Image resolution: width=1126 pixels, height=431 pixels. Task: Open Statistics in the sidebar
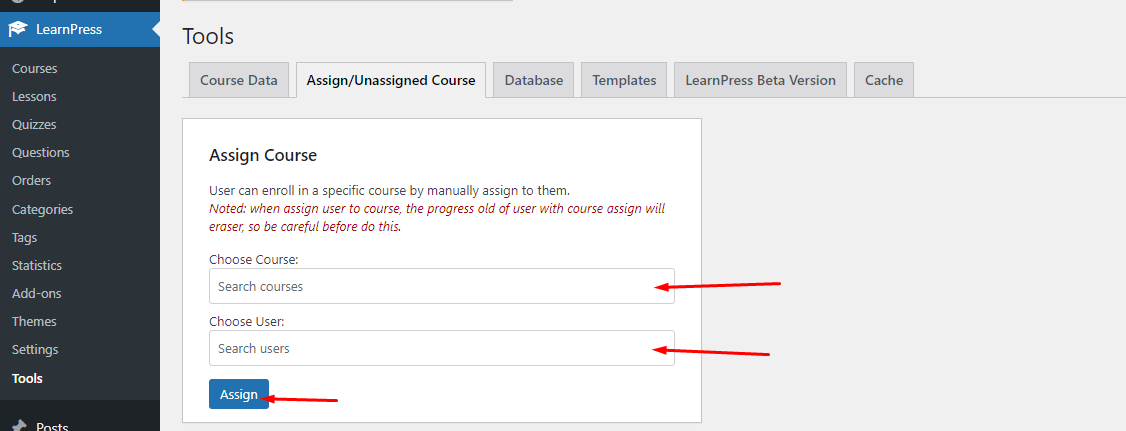coord(37,265)
